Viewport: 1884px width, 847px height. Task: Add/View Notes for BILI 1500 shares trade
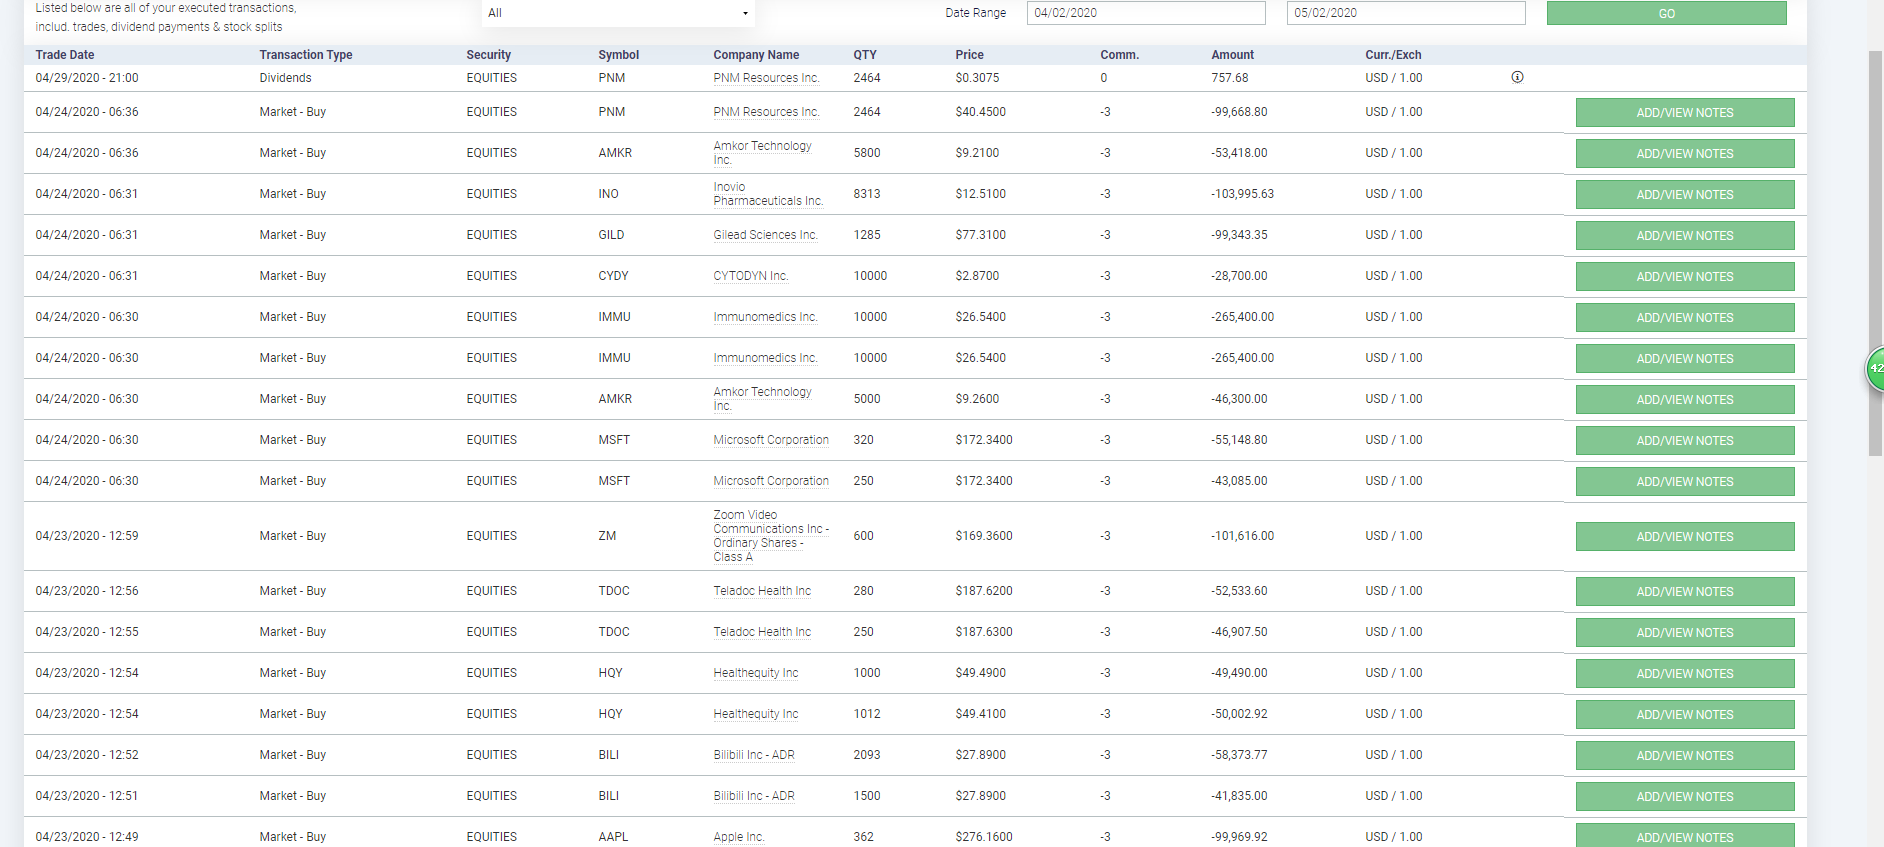coord(1685,797)
